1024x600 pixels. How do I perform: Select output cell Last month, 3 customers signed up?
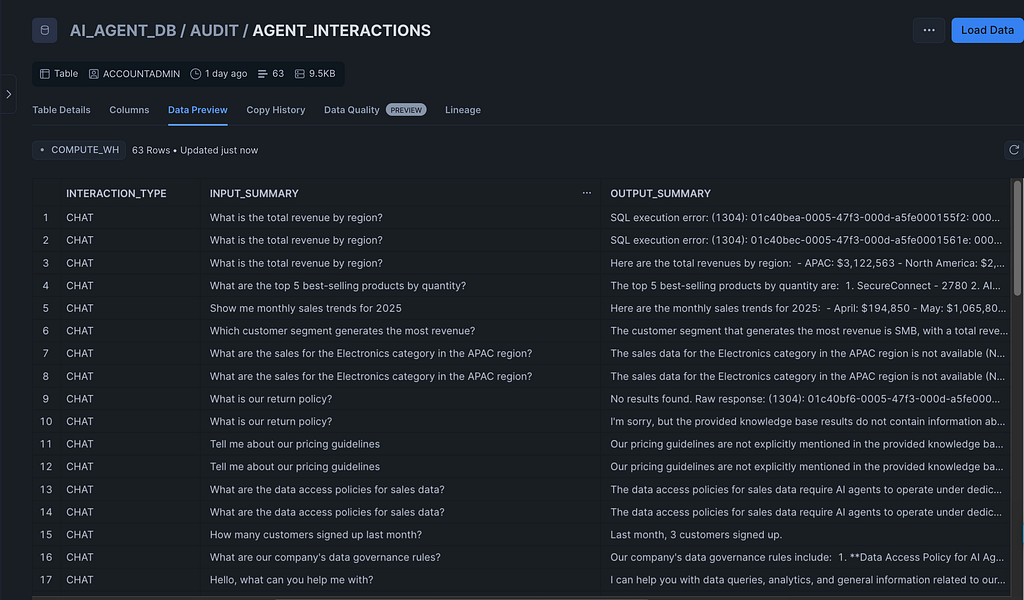click(x=806, y=534)
